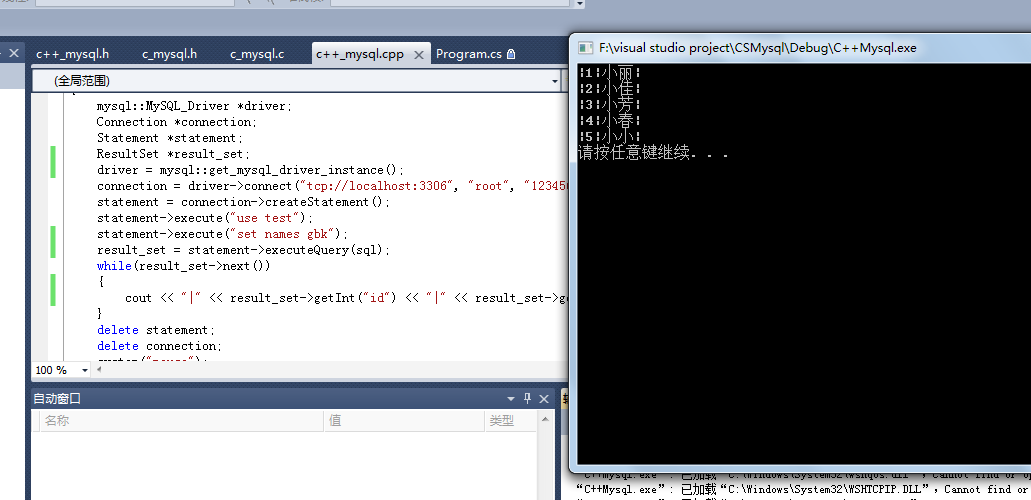The image size is (1031, 500).
Task: Sort by the 名称 column header
Action: click(57, 421)
